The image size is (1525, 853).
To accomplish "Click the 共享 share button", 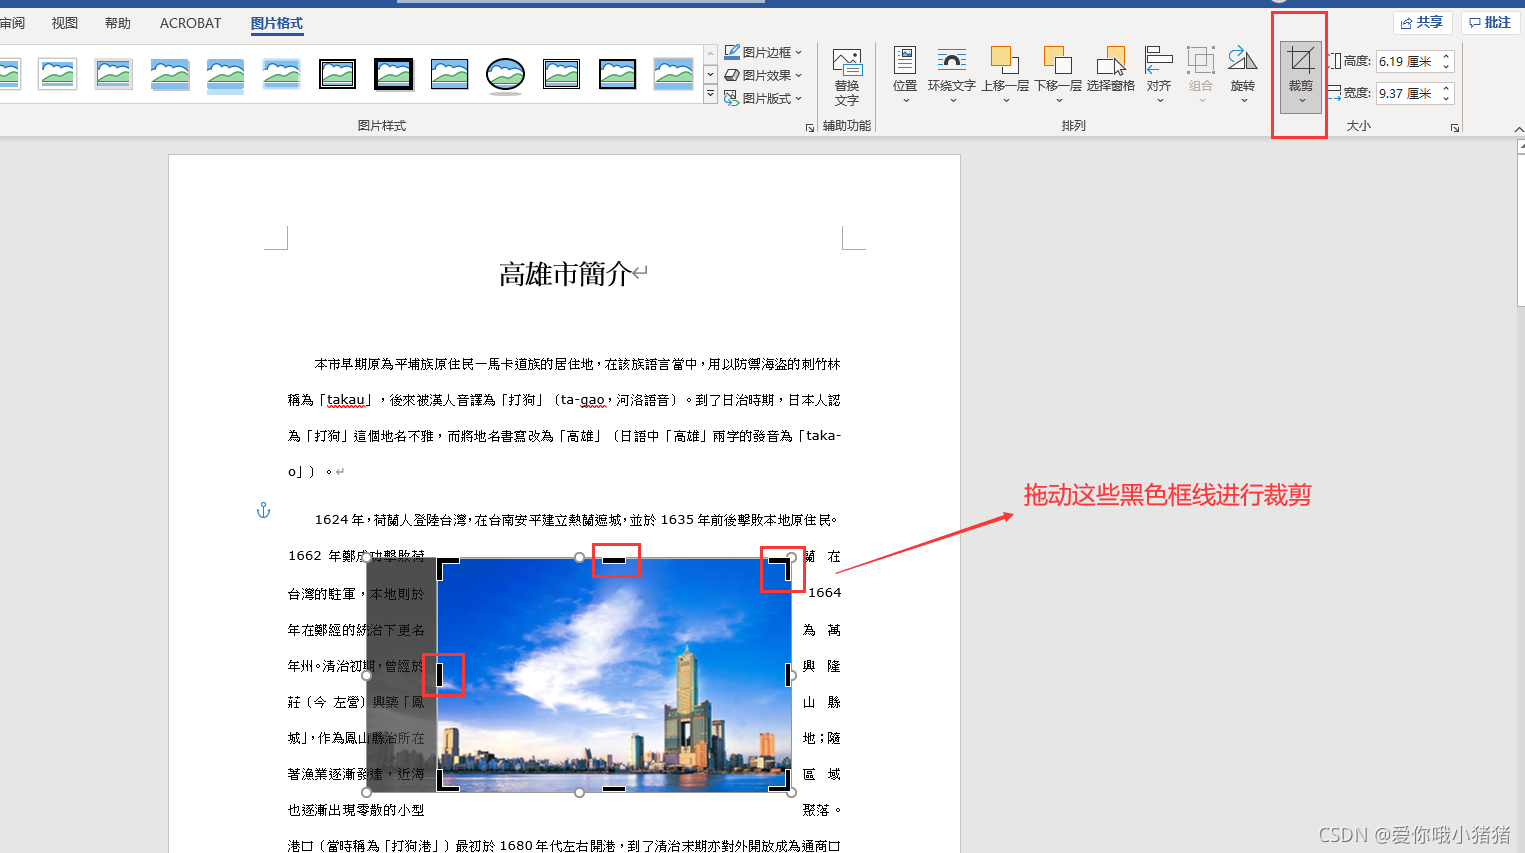I will [x=1422, y=22].
